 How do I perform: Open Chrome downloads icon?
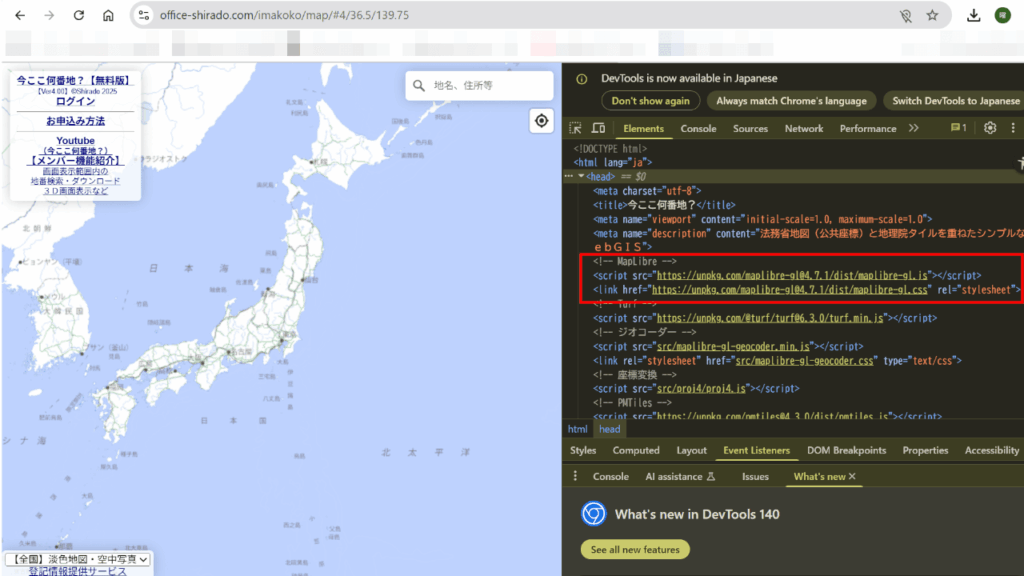pos(973,16)
